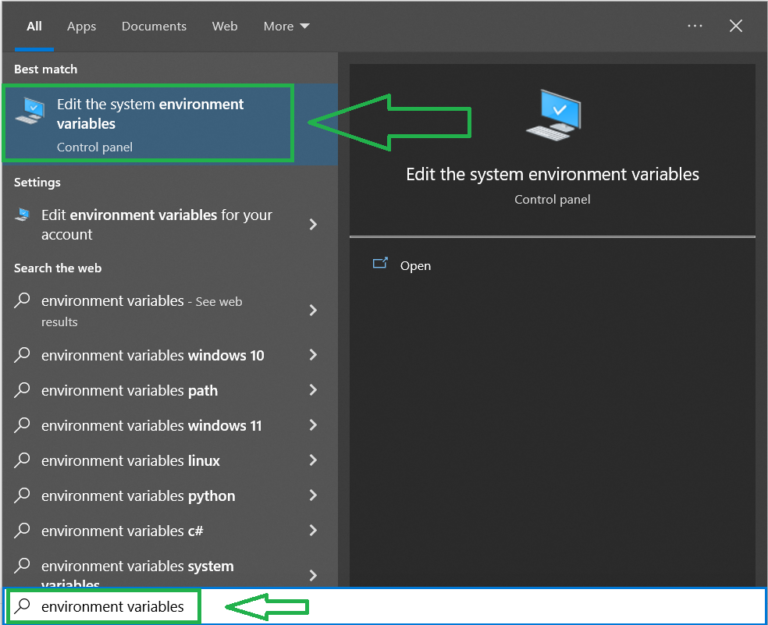
Task: Open the Documents tab
Action: [x=154, y=26]
